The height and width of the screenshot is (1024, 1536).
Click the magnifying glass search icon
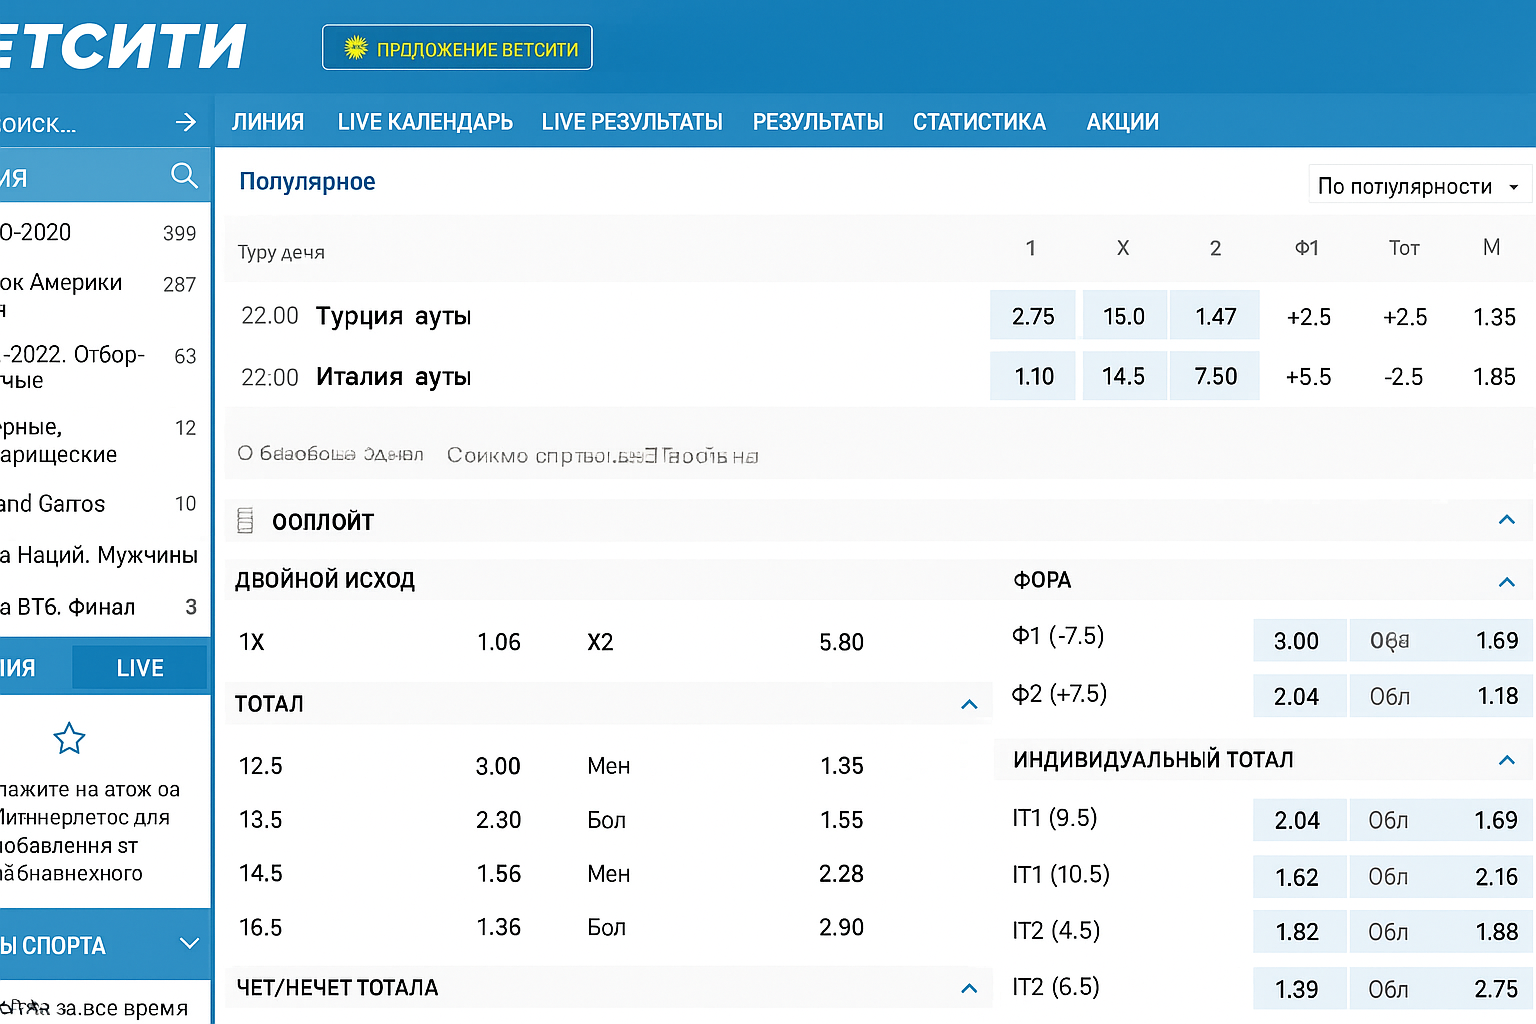(184, 176)
